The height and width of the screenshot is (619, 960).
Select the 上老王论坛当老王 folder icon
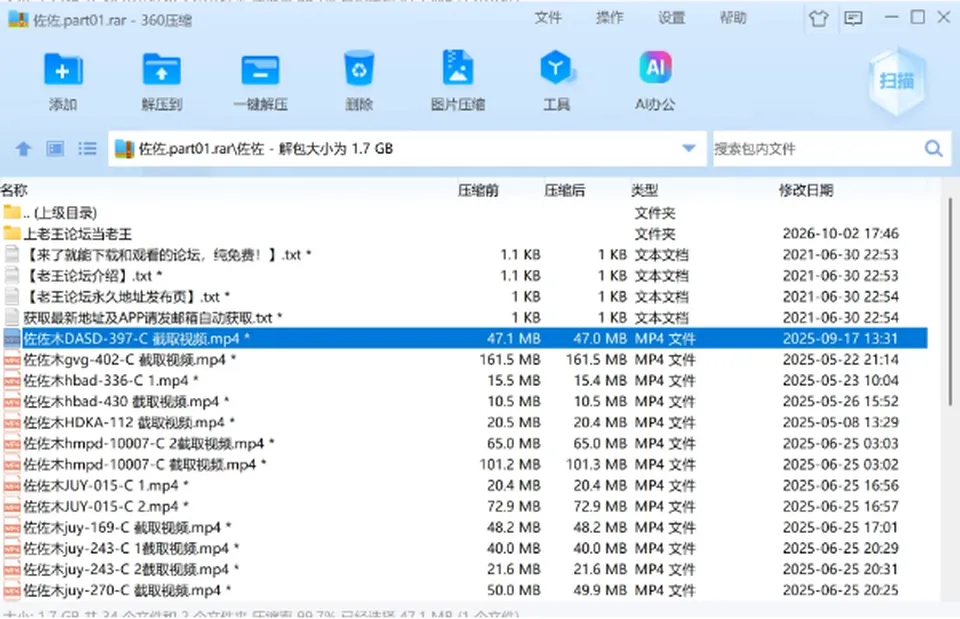click(x=12, y=233)
